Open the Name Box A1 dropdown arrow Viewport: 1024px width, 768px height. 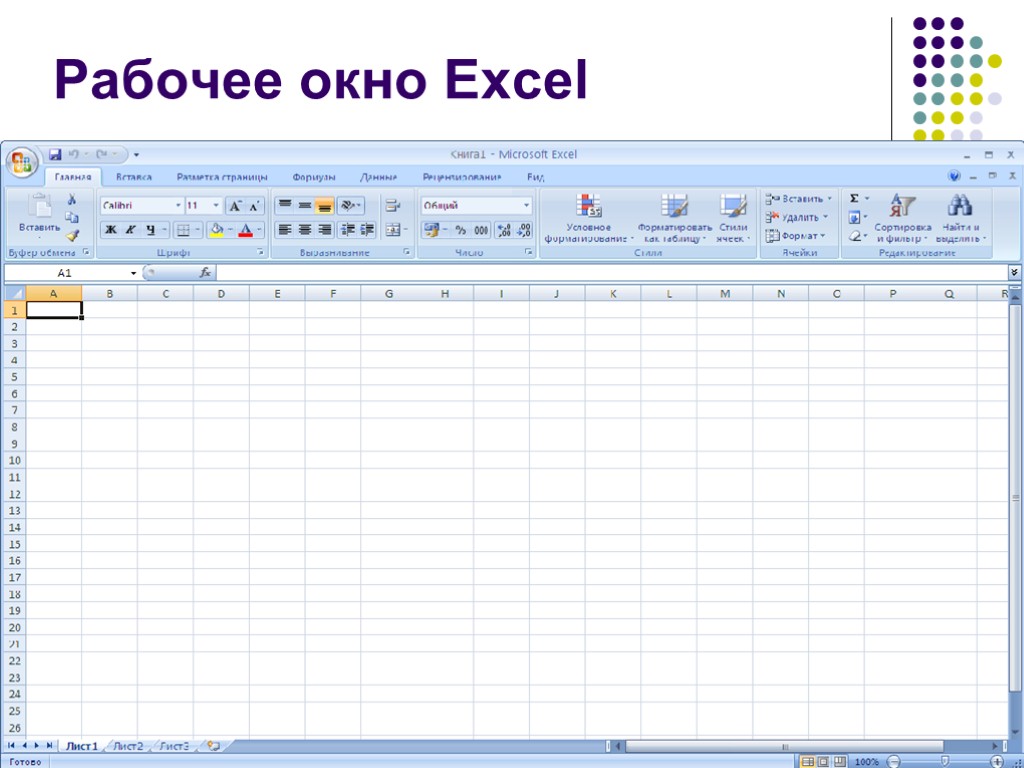coord(133,273)
